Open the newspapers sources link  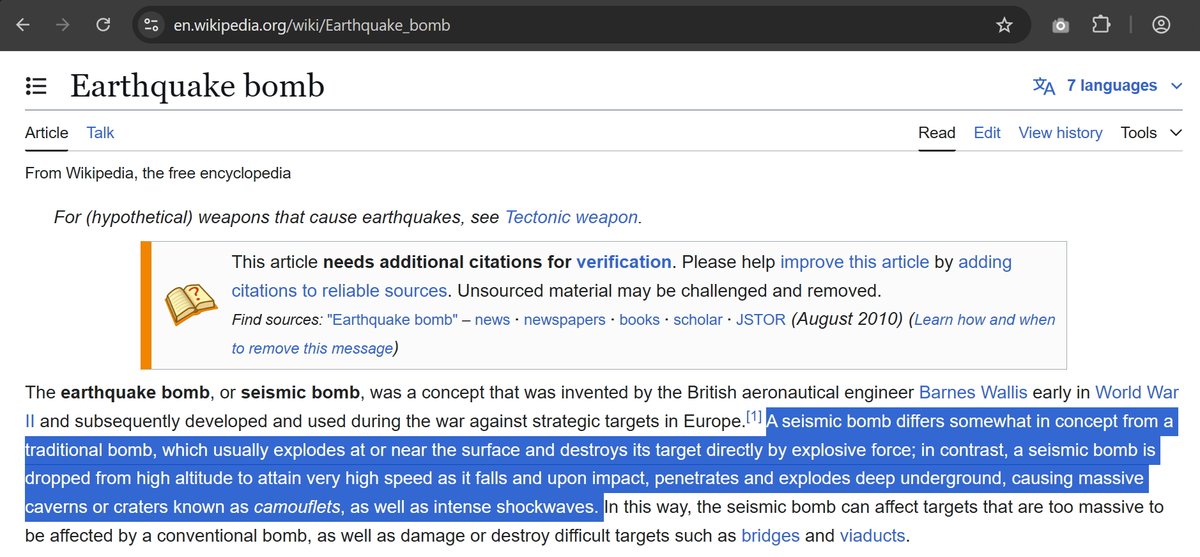coord(566,320)
